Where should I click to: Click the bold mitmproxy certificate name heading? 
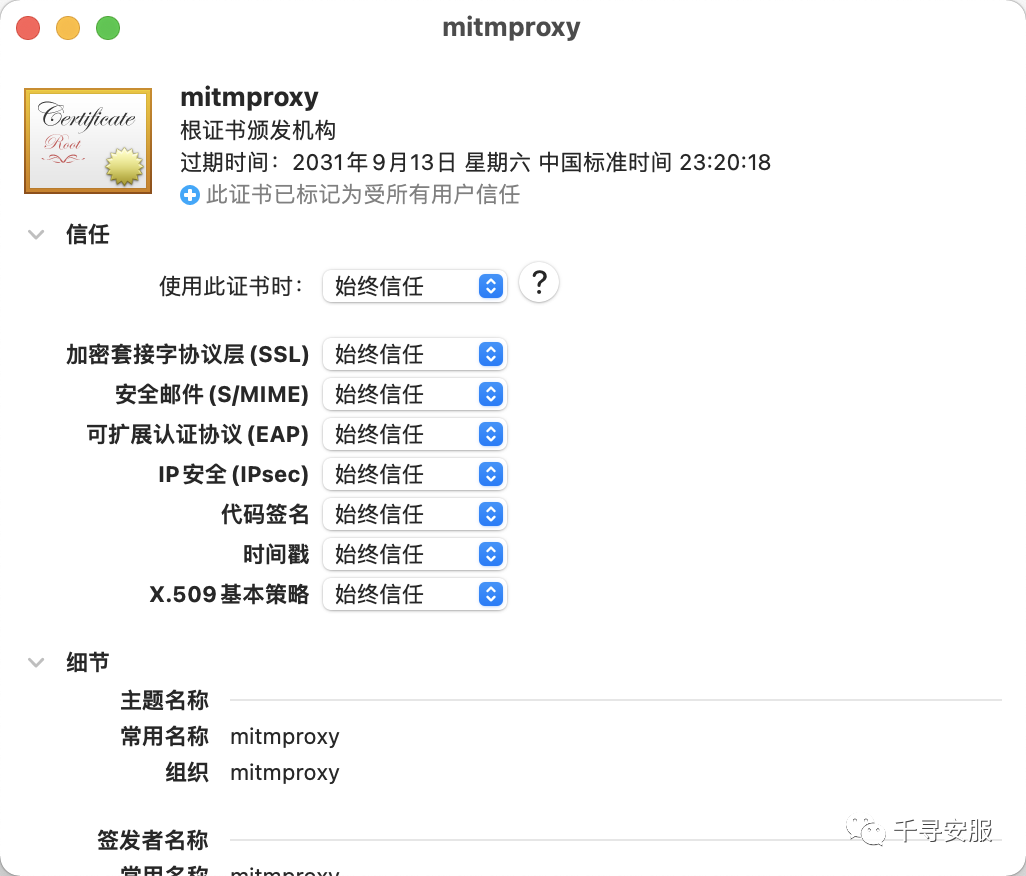(x=249, y=97)
